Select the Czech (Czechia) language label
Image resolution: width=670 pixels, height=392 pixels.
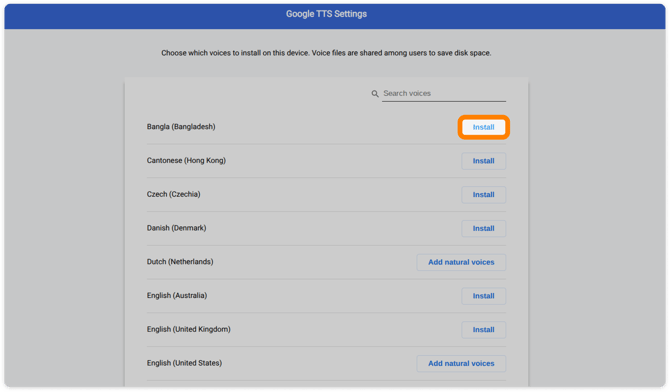pos(173,194)
